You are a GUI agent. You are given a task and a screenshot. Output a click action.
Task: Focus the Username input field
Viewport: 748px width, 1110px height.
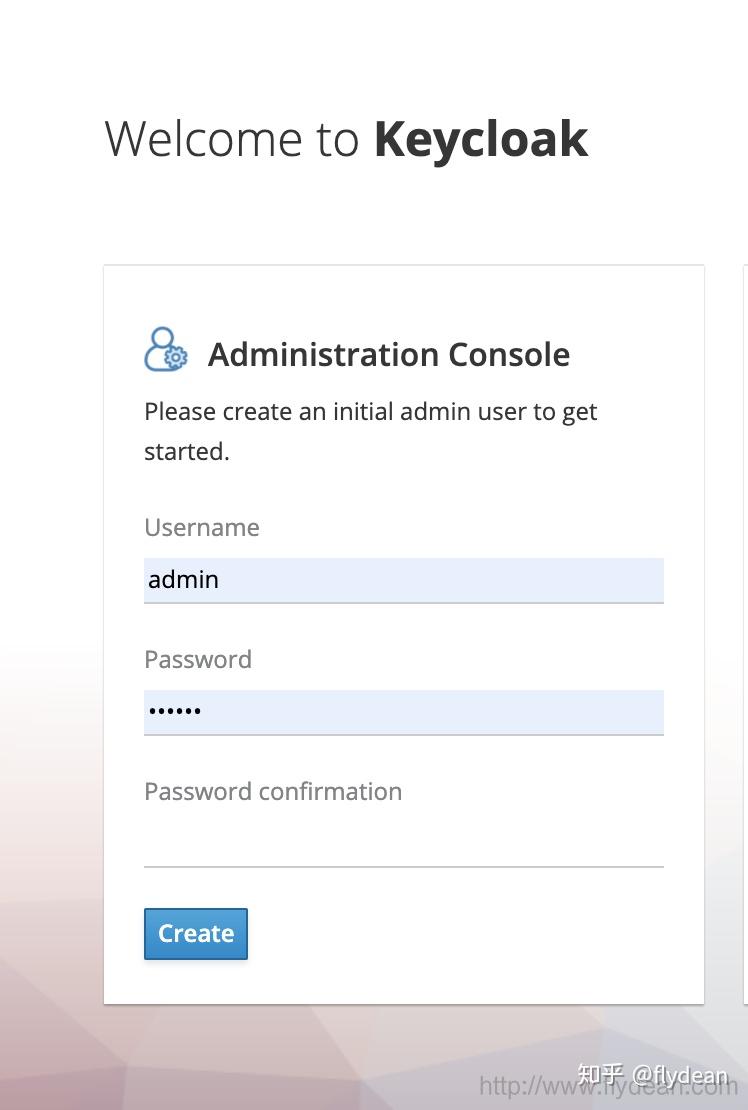(x=403, y=580)
